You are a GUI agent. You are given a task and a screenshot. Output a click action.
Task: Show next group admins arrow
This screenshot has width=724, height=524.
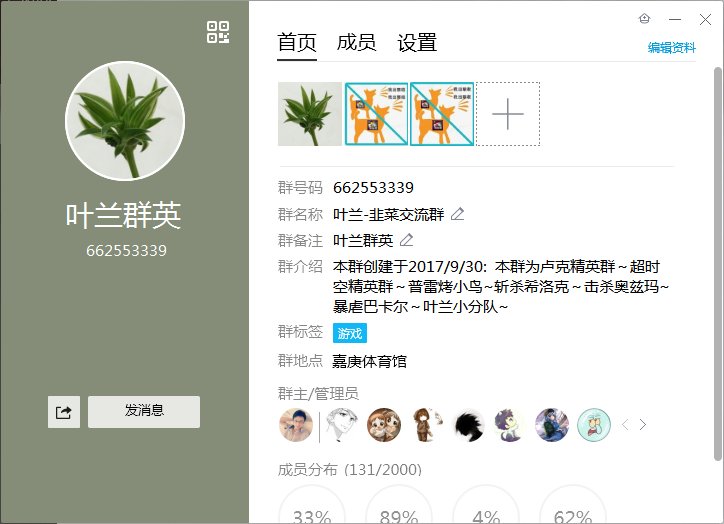click(x=643, y=424)
